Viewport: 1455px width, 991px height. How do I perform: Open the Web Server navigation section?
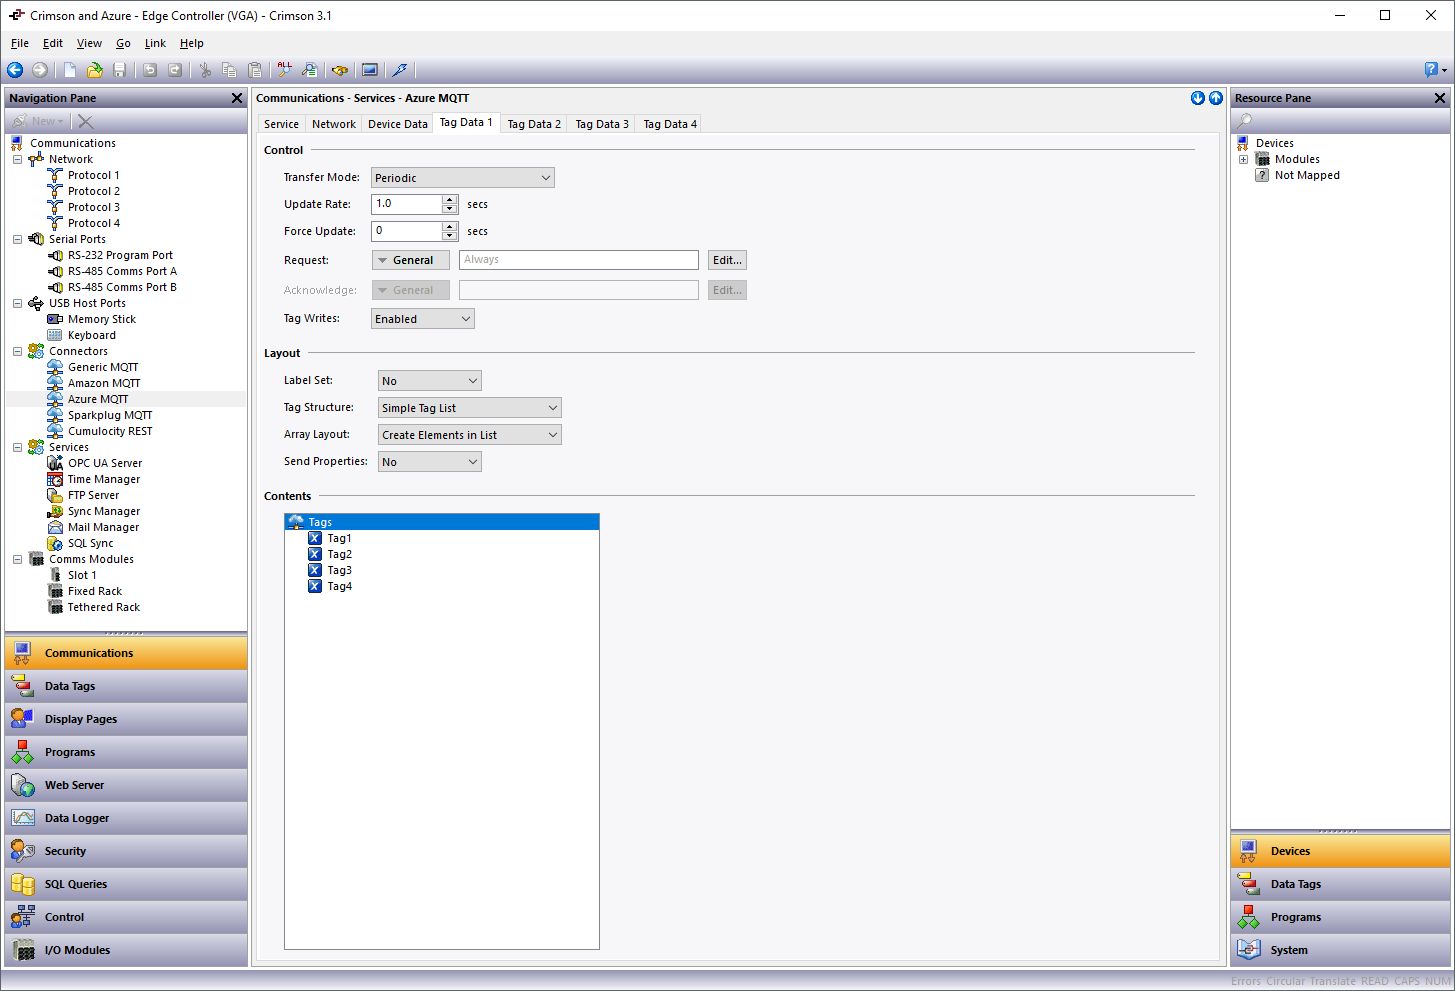126,785
